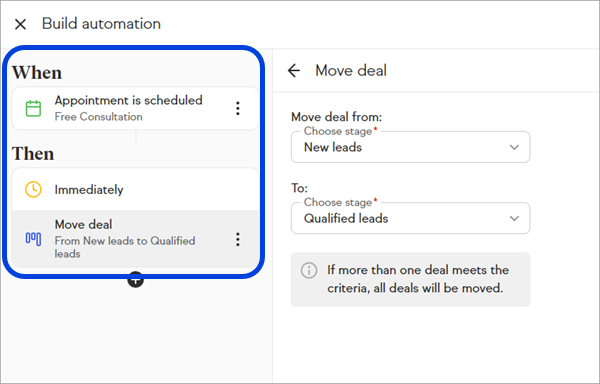Click the Move deal panel heading
Screen dimensions: 600x384
click(x=351, y=70)
